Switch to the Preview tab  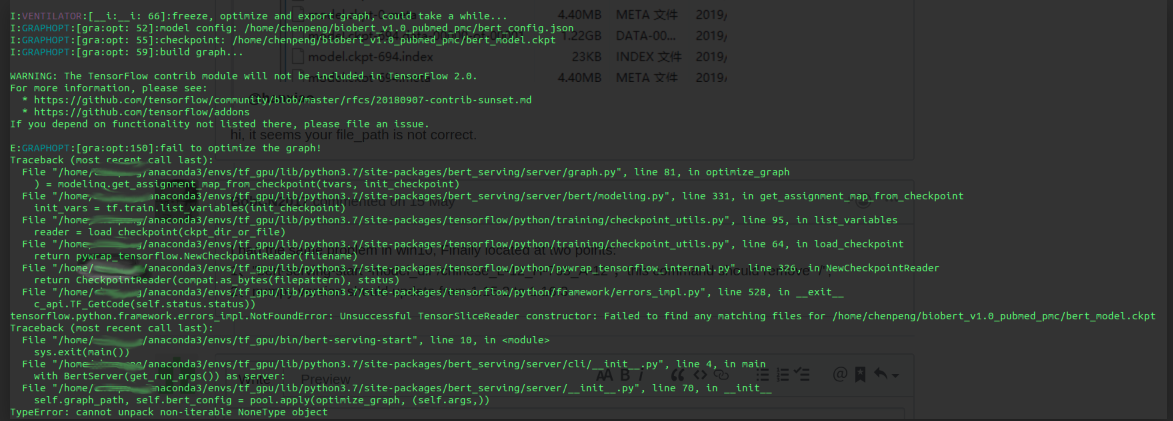point(325,379)
